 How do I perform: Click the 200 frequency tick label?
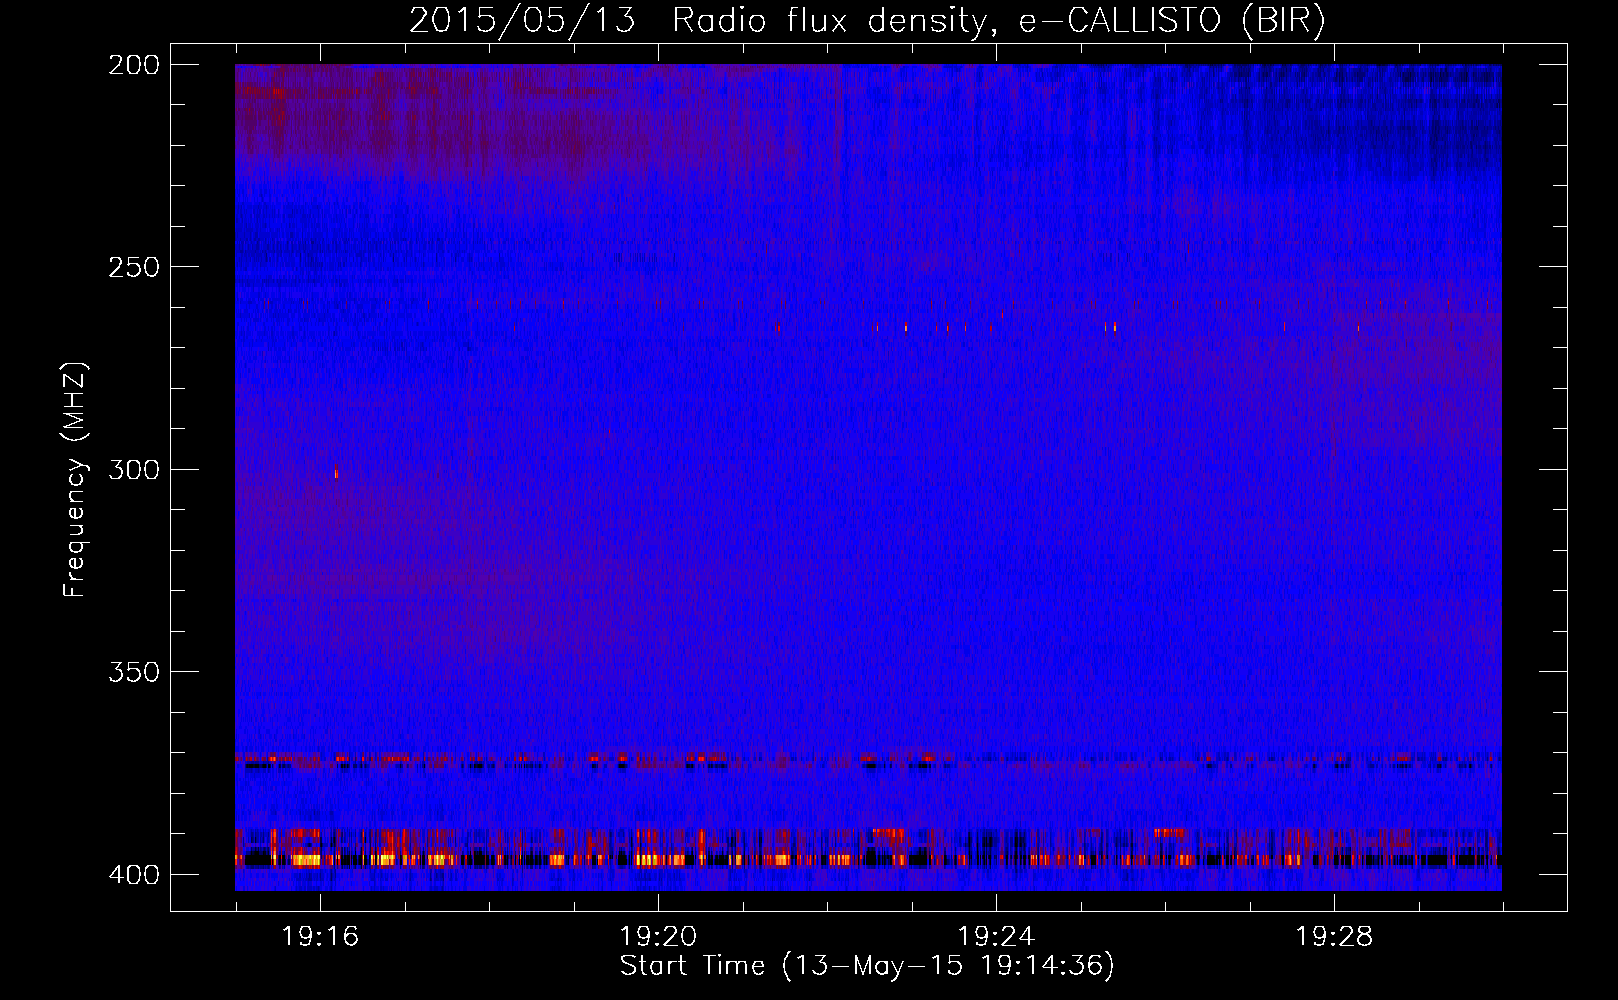pos(134,65)
